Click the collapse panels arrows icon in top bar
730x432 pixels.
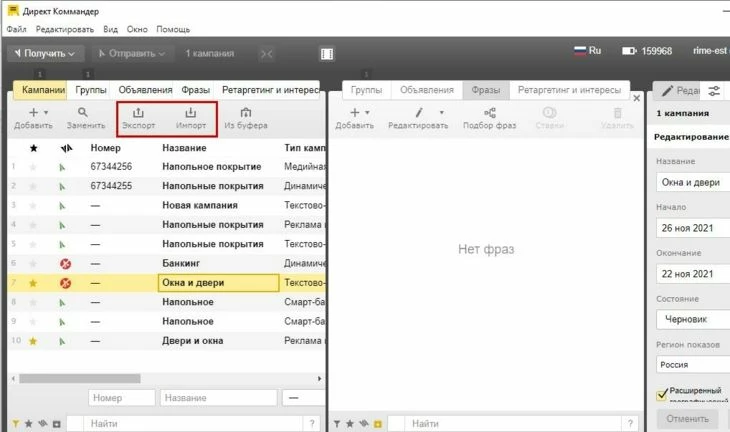(x=267, y=54)
